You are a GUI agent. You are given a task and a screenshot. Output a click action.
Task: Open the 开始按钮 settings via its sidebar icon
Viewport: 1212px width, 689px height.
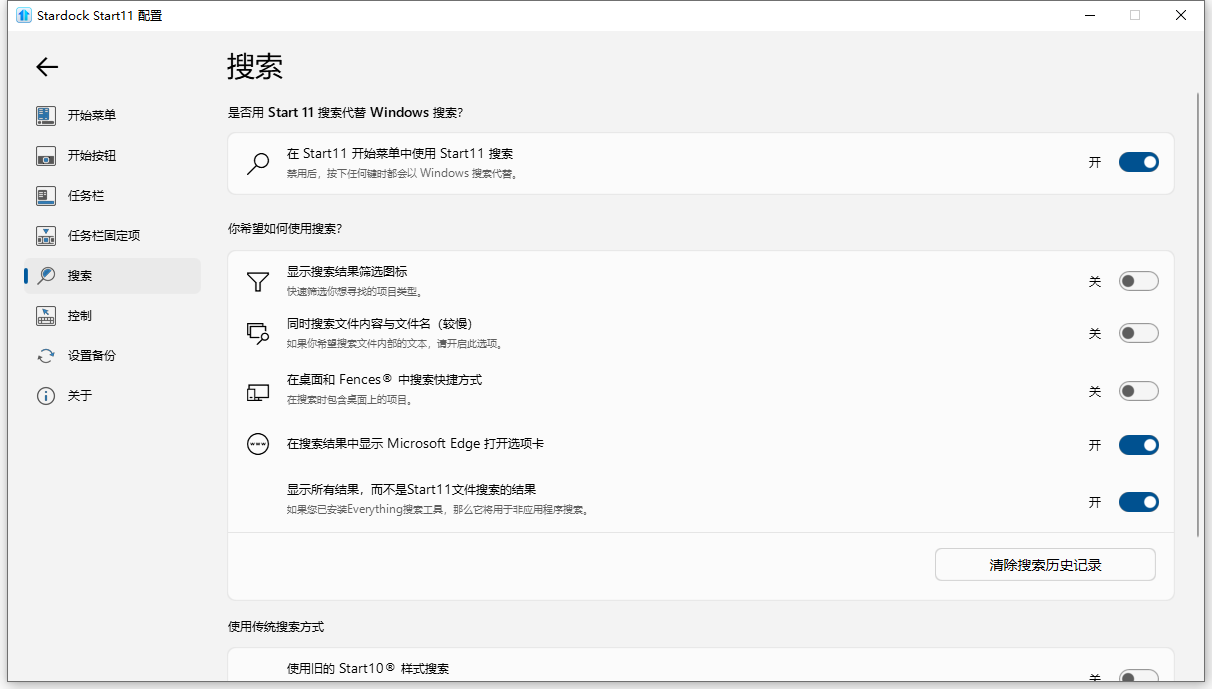coord(46,156)
